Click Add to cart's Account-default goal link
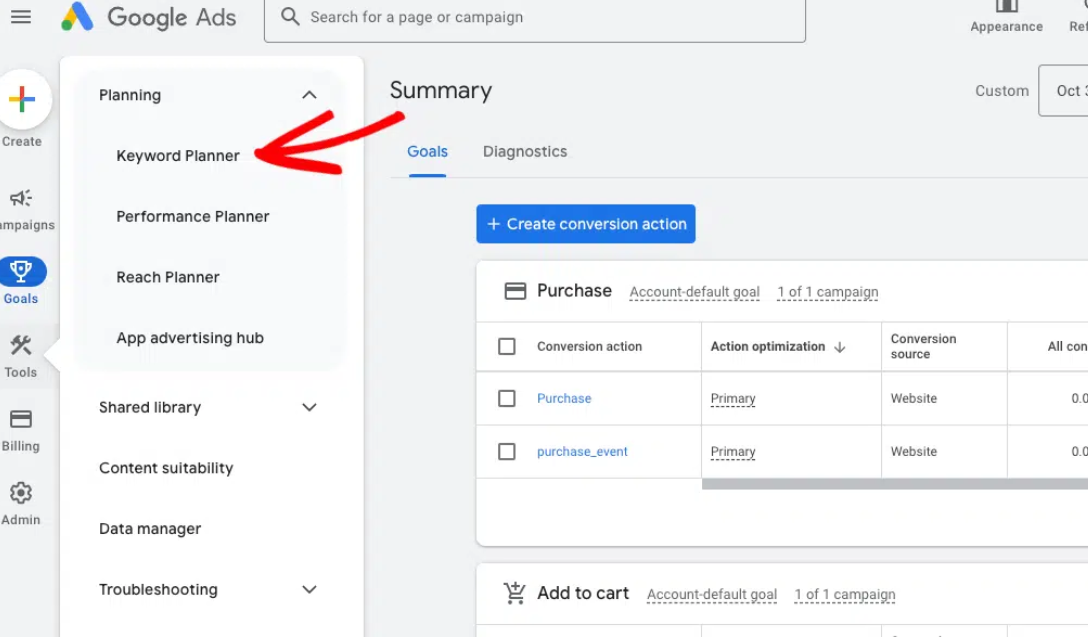The width and height of the screenshot is (1088, 640). pyautogui.click(x=712, y=595)
